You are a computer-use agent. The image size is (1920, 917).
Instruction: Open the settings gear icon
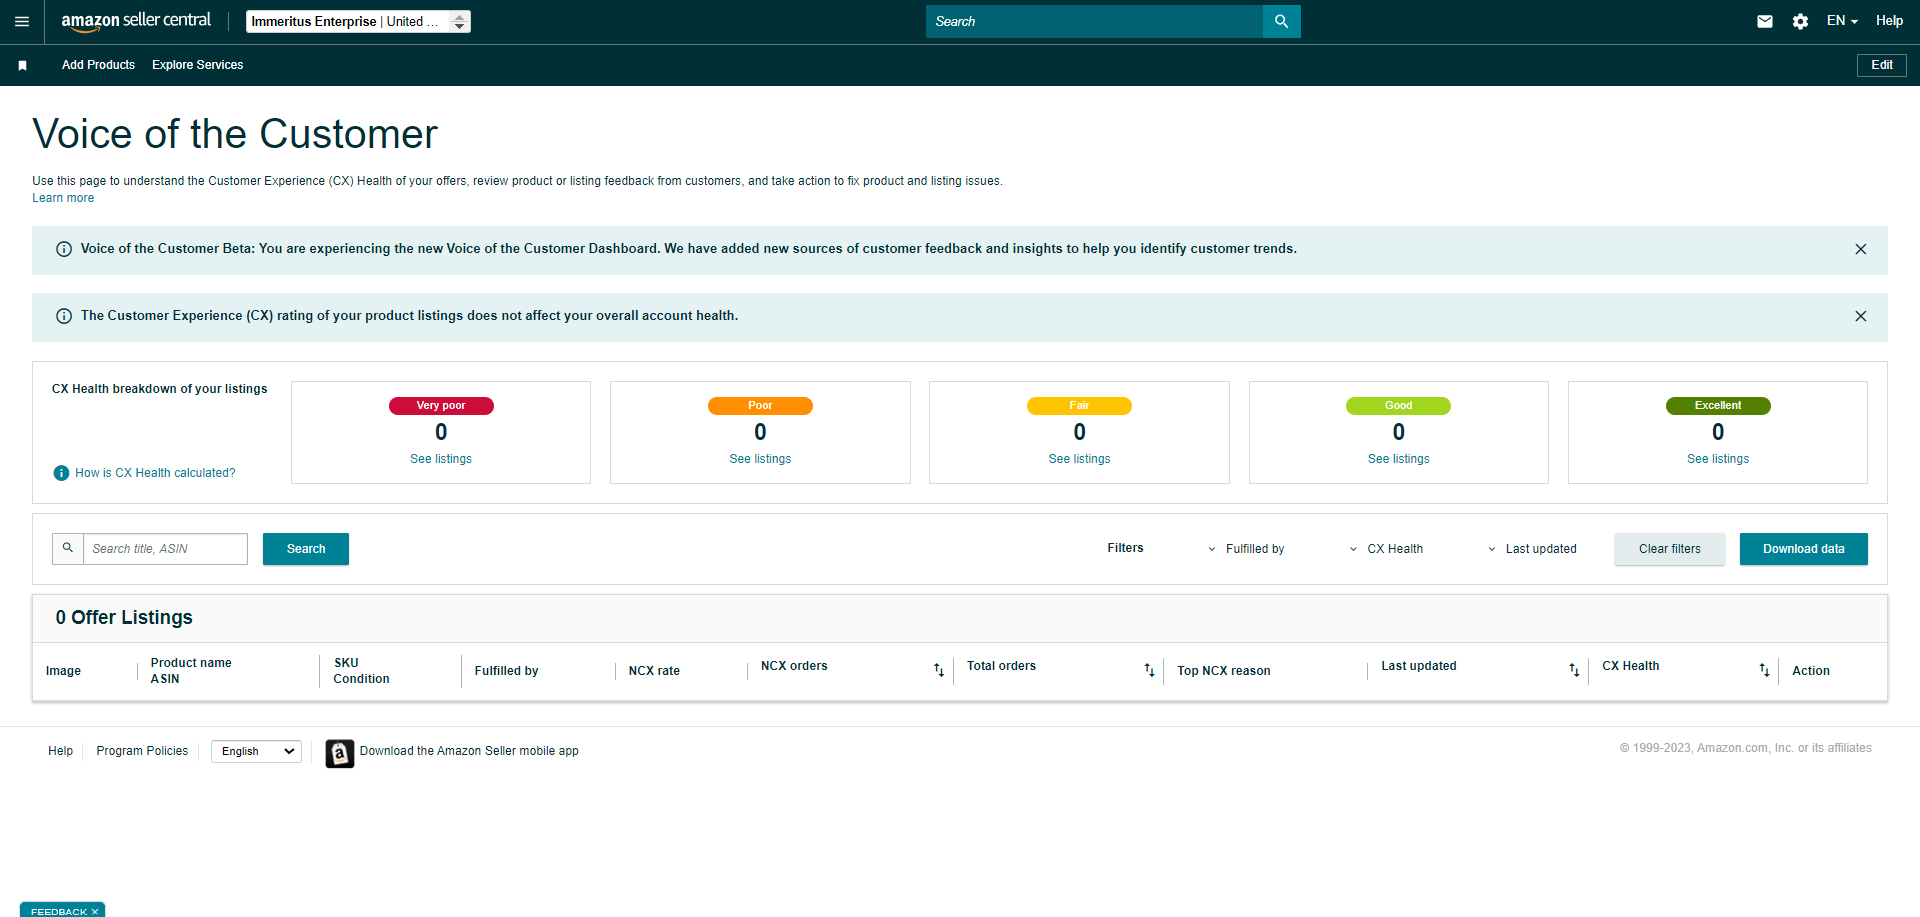point(1800,21)
